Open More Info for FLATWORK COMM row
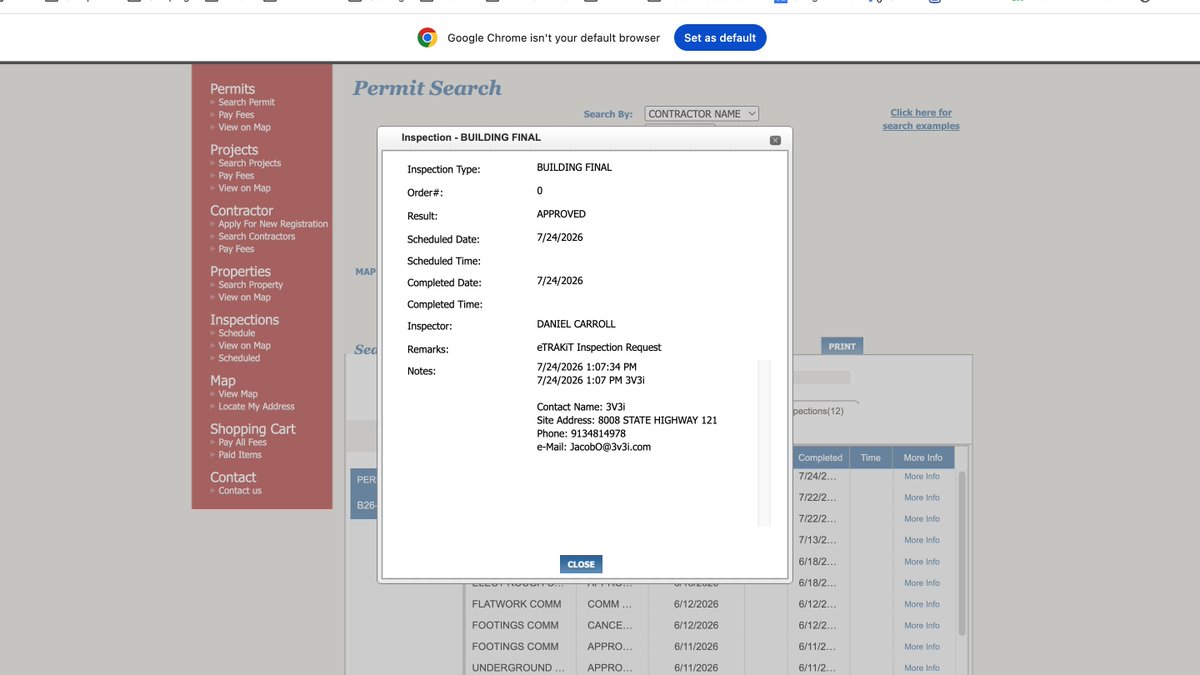1200x675 pixels. point(922,604)
